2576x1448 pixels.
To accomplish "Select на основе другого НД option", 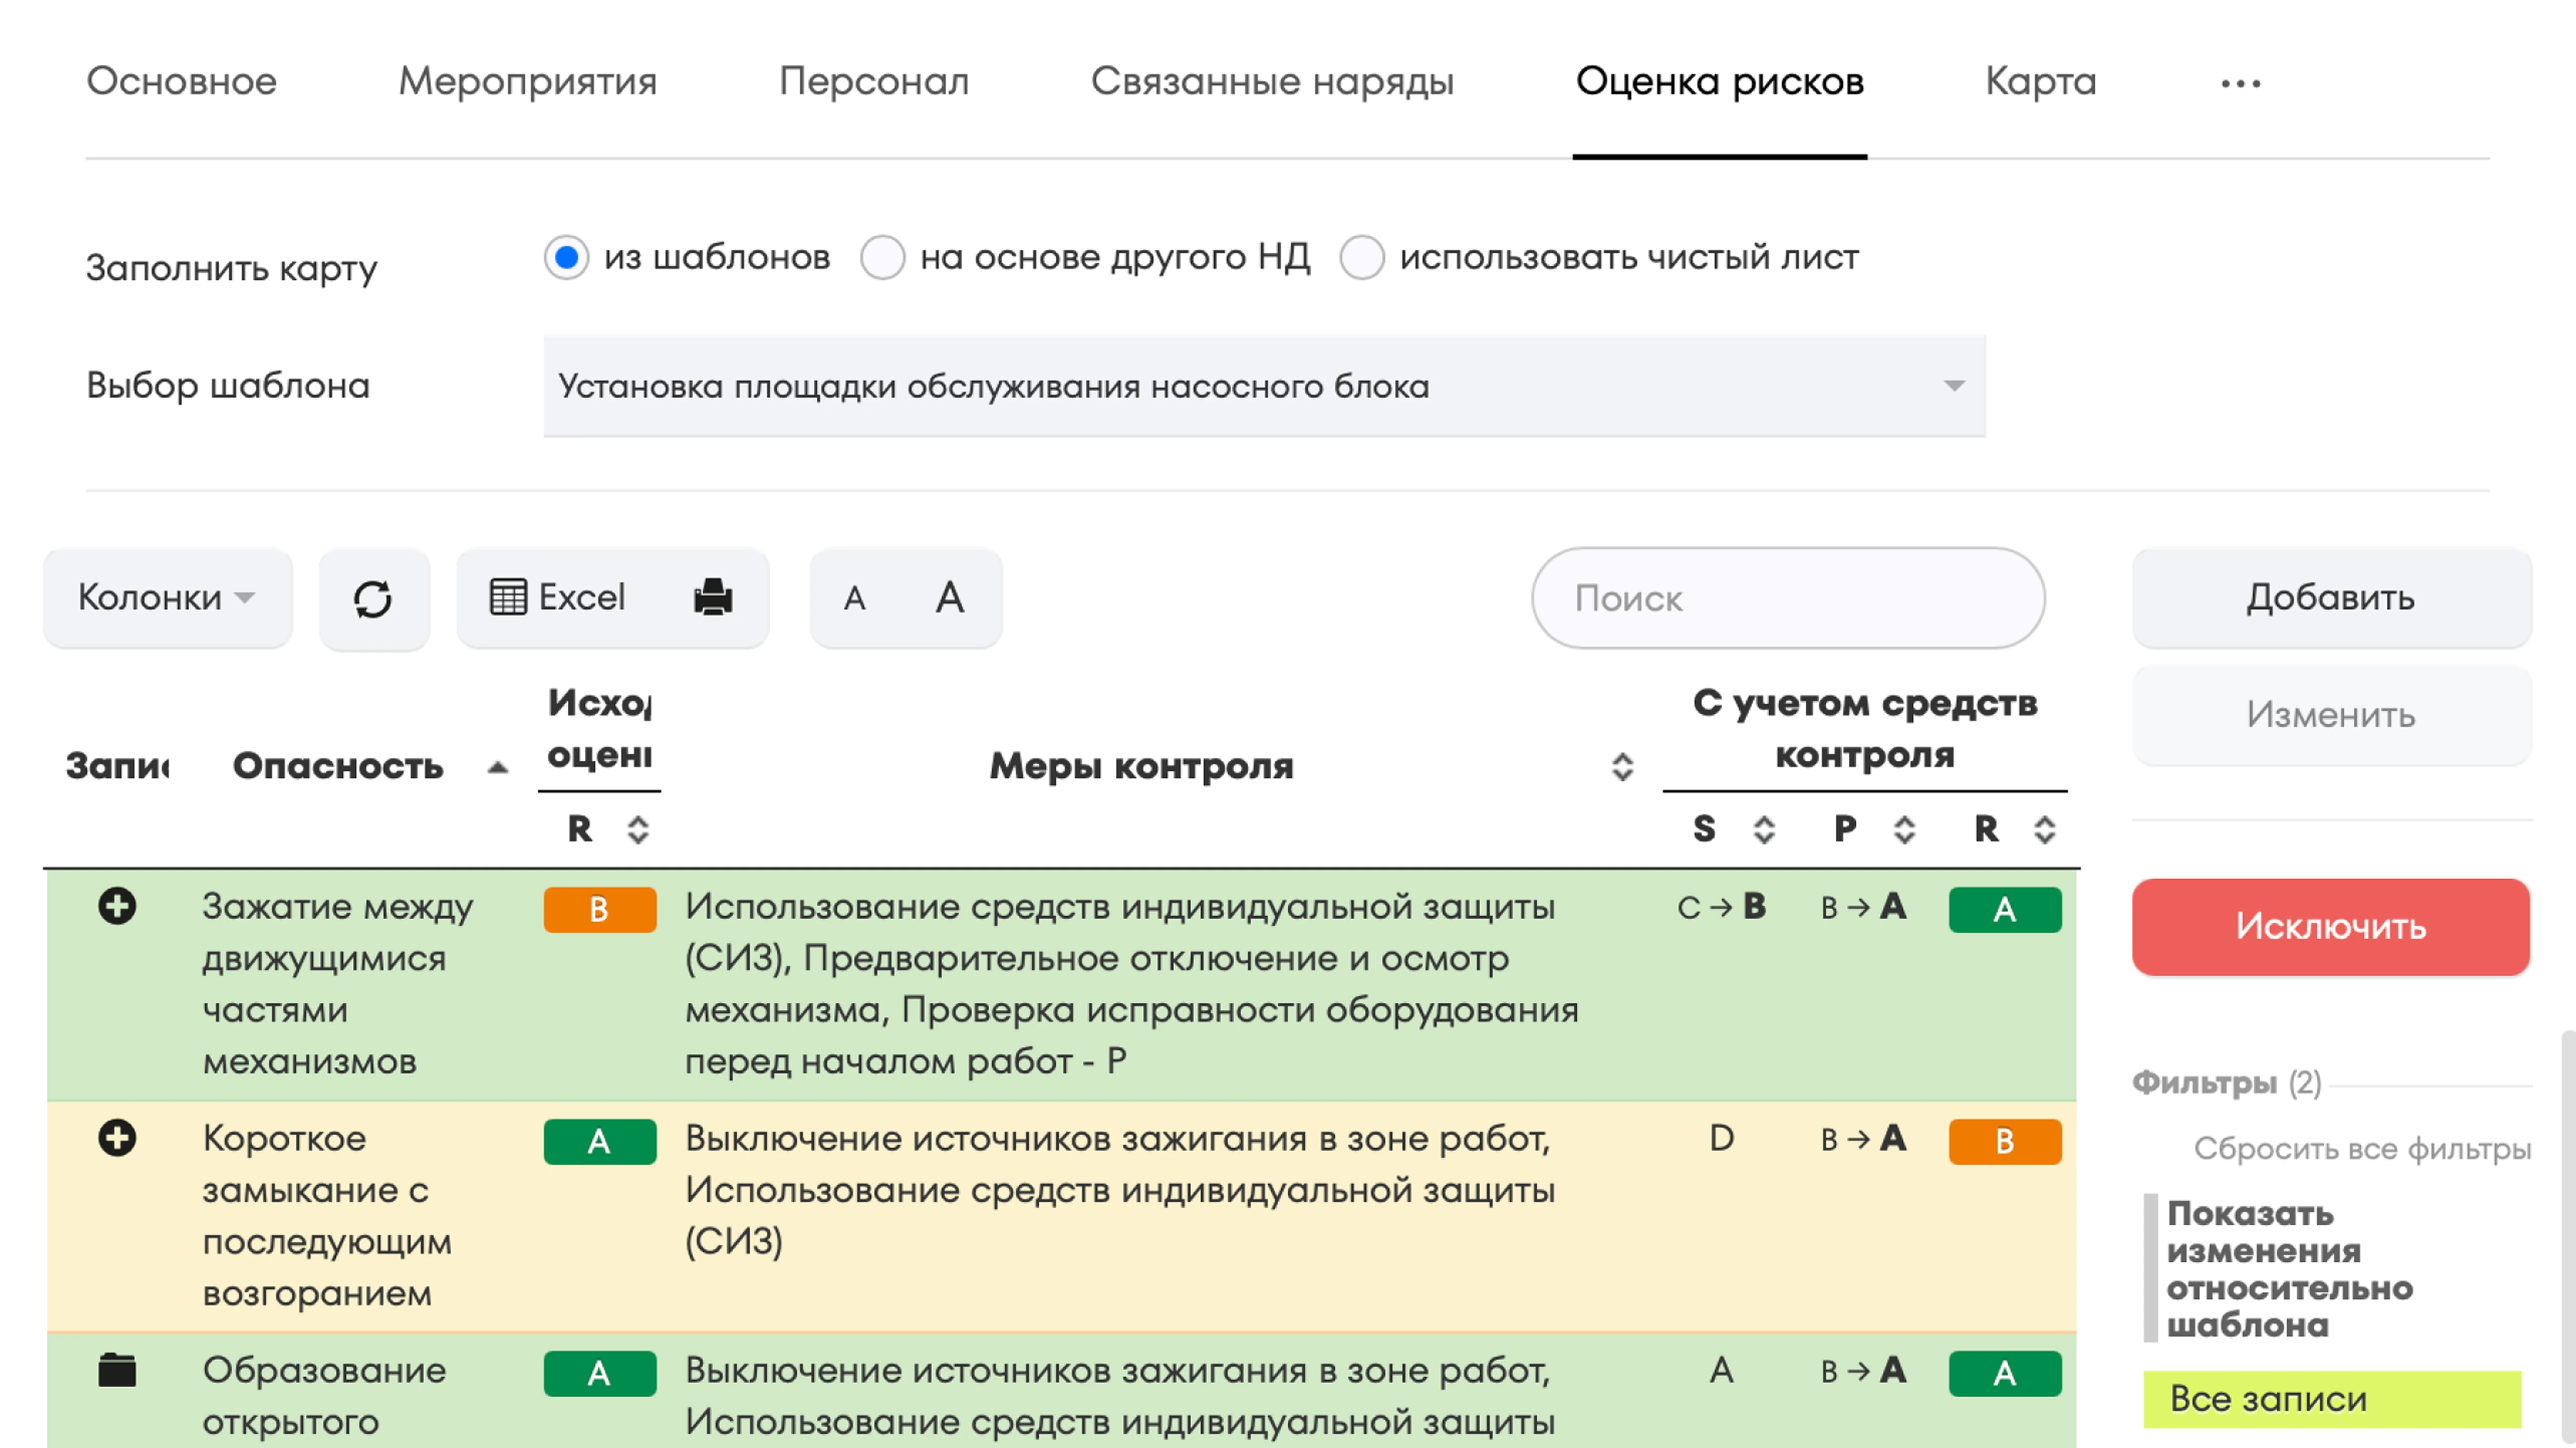I will (883, 258).
